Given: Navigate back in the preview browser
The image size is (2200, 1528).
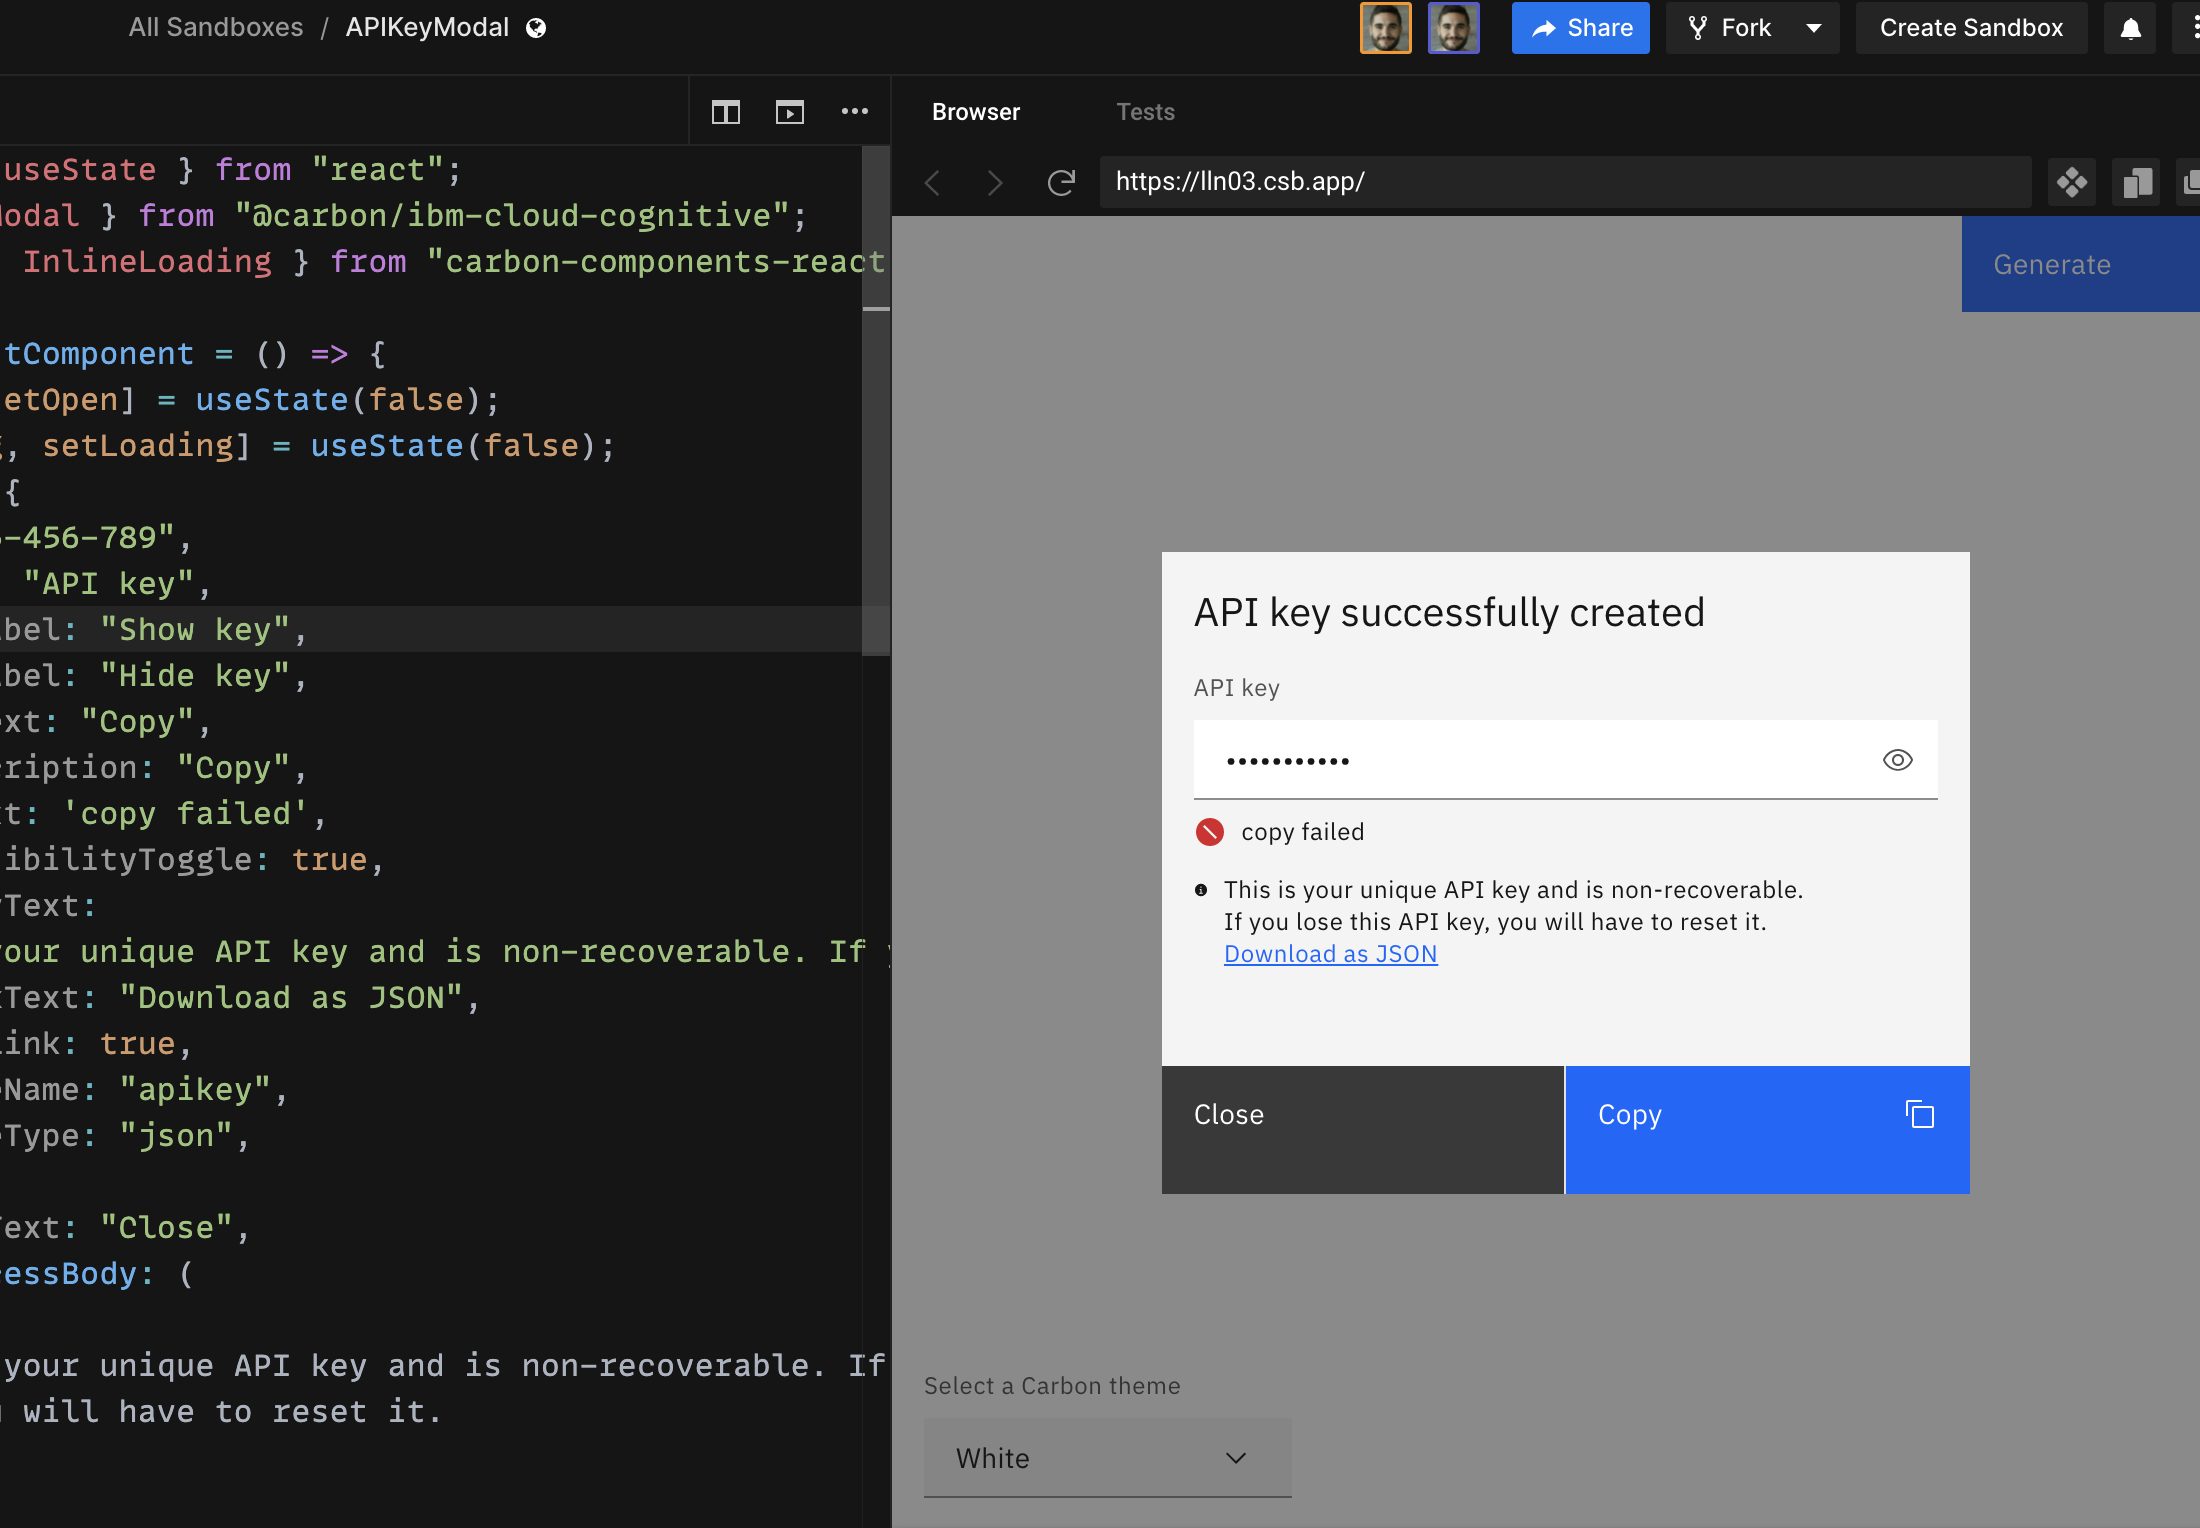Looking at the screenshot, I should point(931,182).
